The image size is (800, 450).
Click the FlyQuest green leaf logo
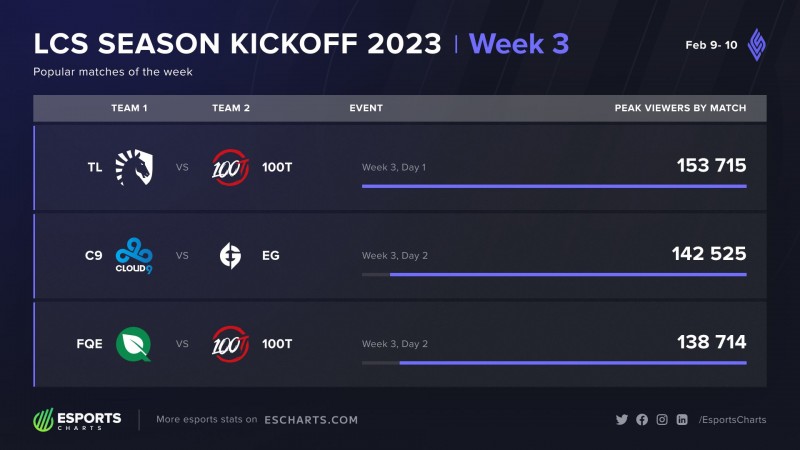pyautogui.click(x=134, y=344)
